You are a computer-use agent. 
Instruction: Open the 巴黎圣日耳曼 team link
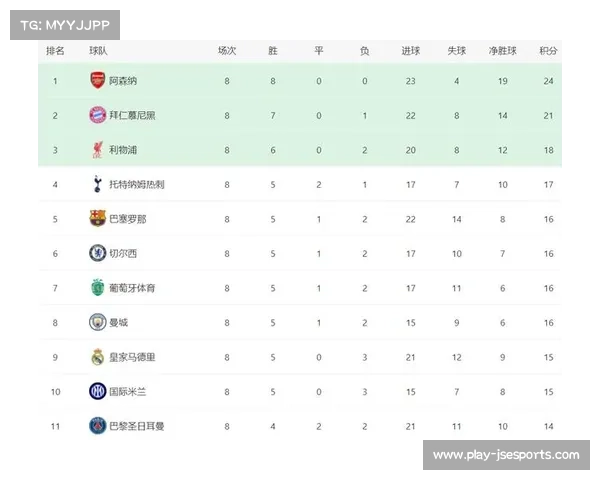pyautogui.click(x=137, y=426)
